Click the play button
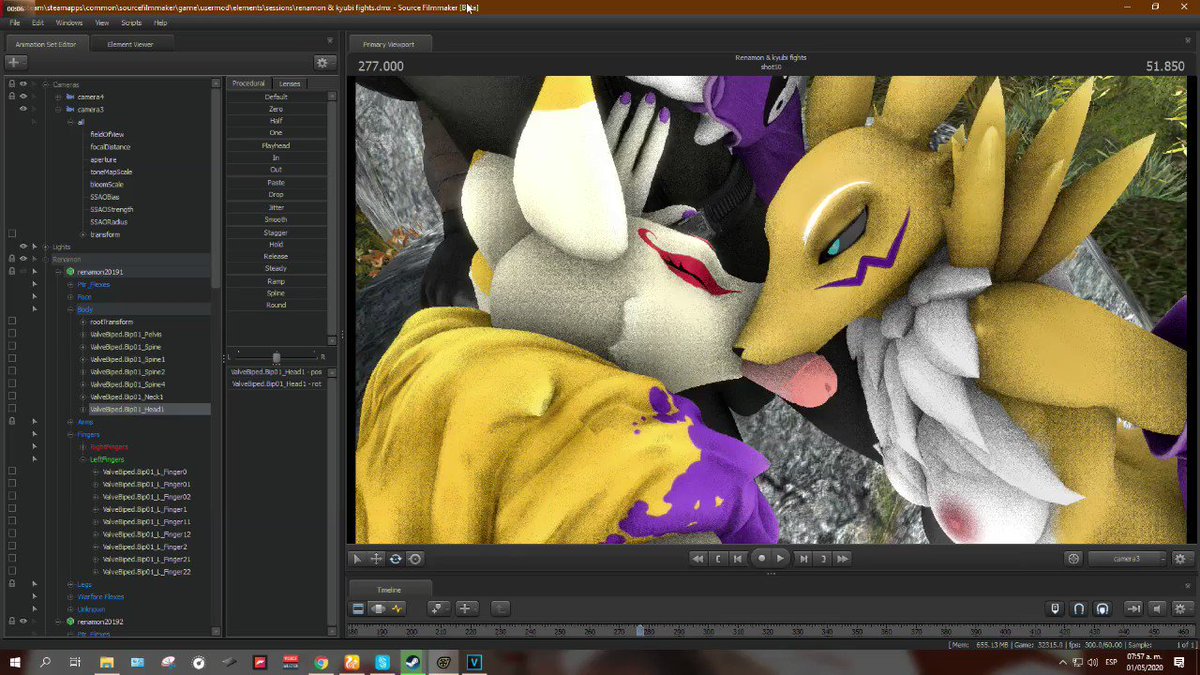Screen dimensions: 1200x675 coord(781,559)
